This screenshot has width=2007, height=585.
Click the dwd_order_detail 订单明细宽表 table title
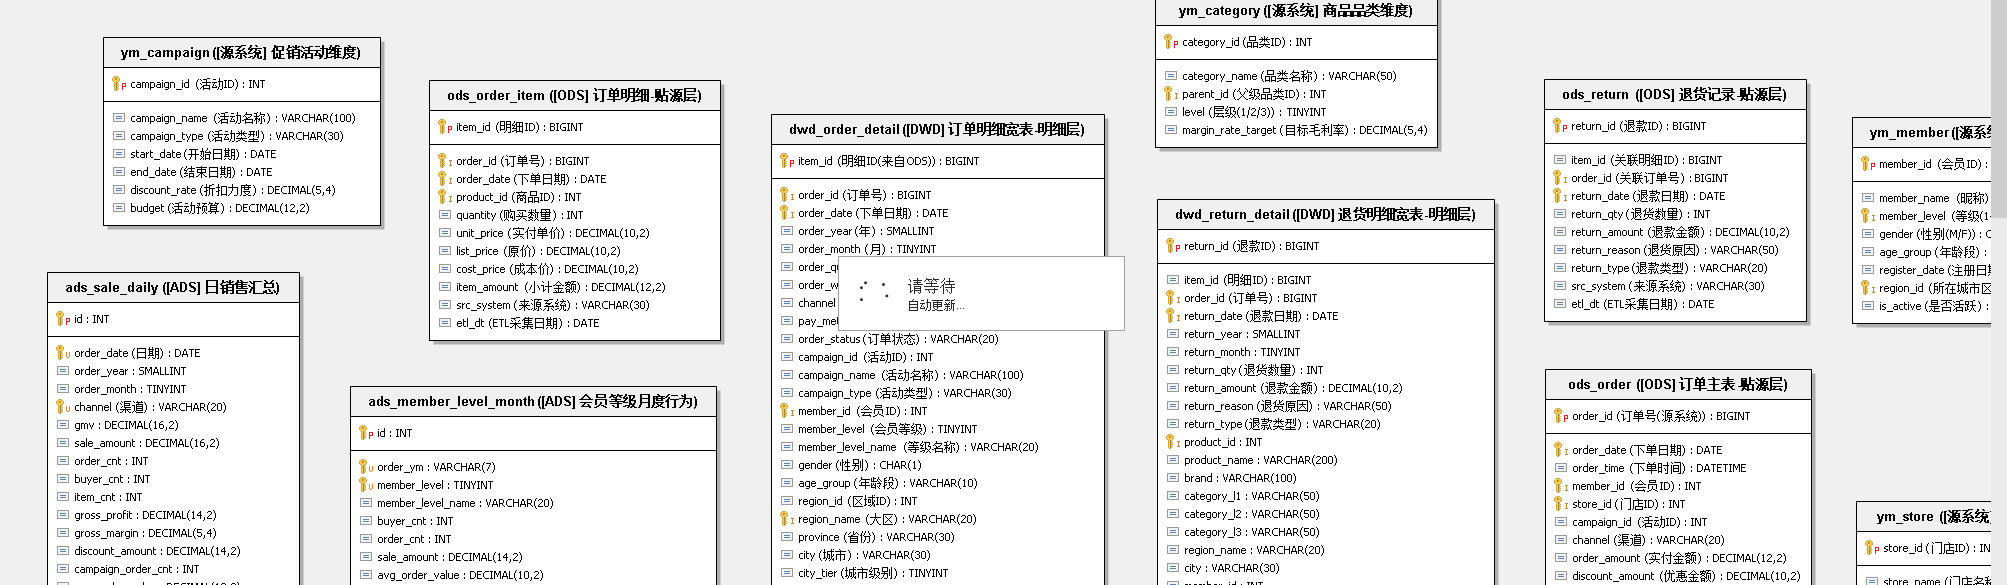(x=936, y=130)
